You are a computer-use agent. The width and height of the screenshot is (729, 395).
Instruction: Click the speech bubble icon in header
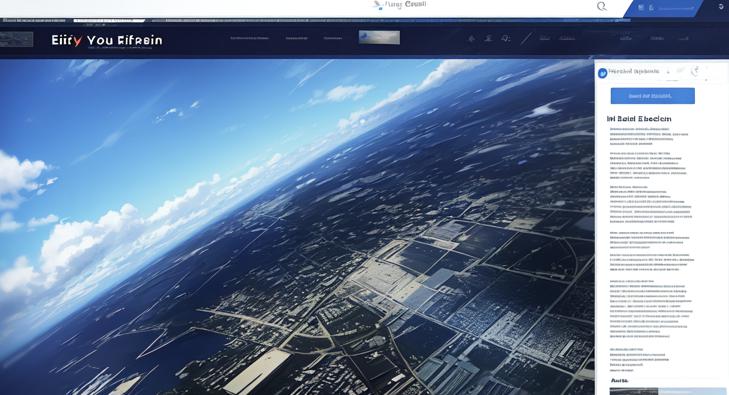[x=506, y=39]
